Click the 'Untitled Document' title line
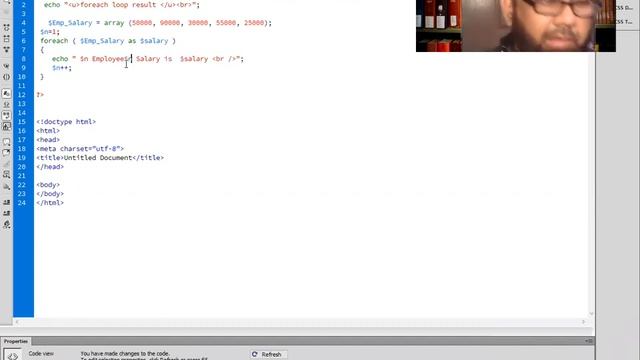640x360 pixels. pos(100,158)
